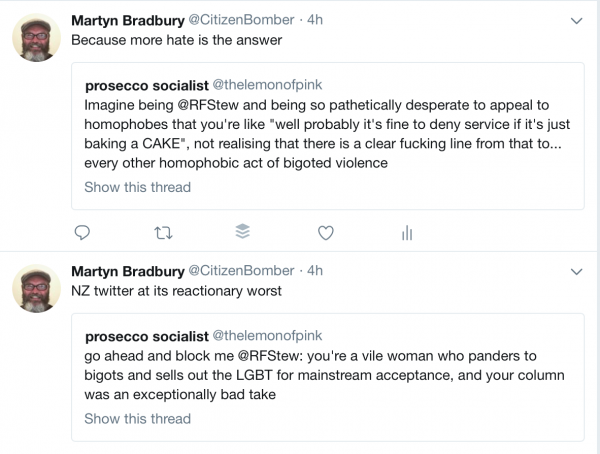600x454 pixels.
Task: Open prosecco socialist name in first quote
Action: (146, 86)
